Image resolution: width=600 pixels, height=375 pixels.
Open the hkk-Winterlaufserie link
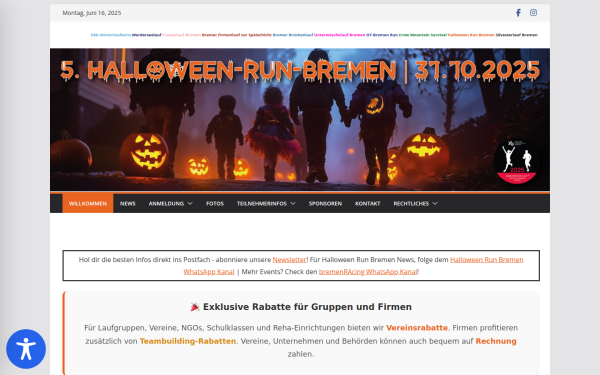point(111,35)
